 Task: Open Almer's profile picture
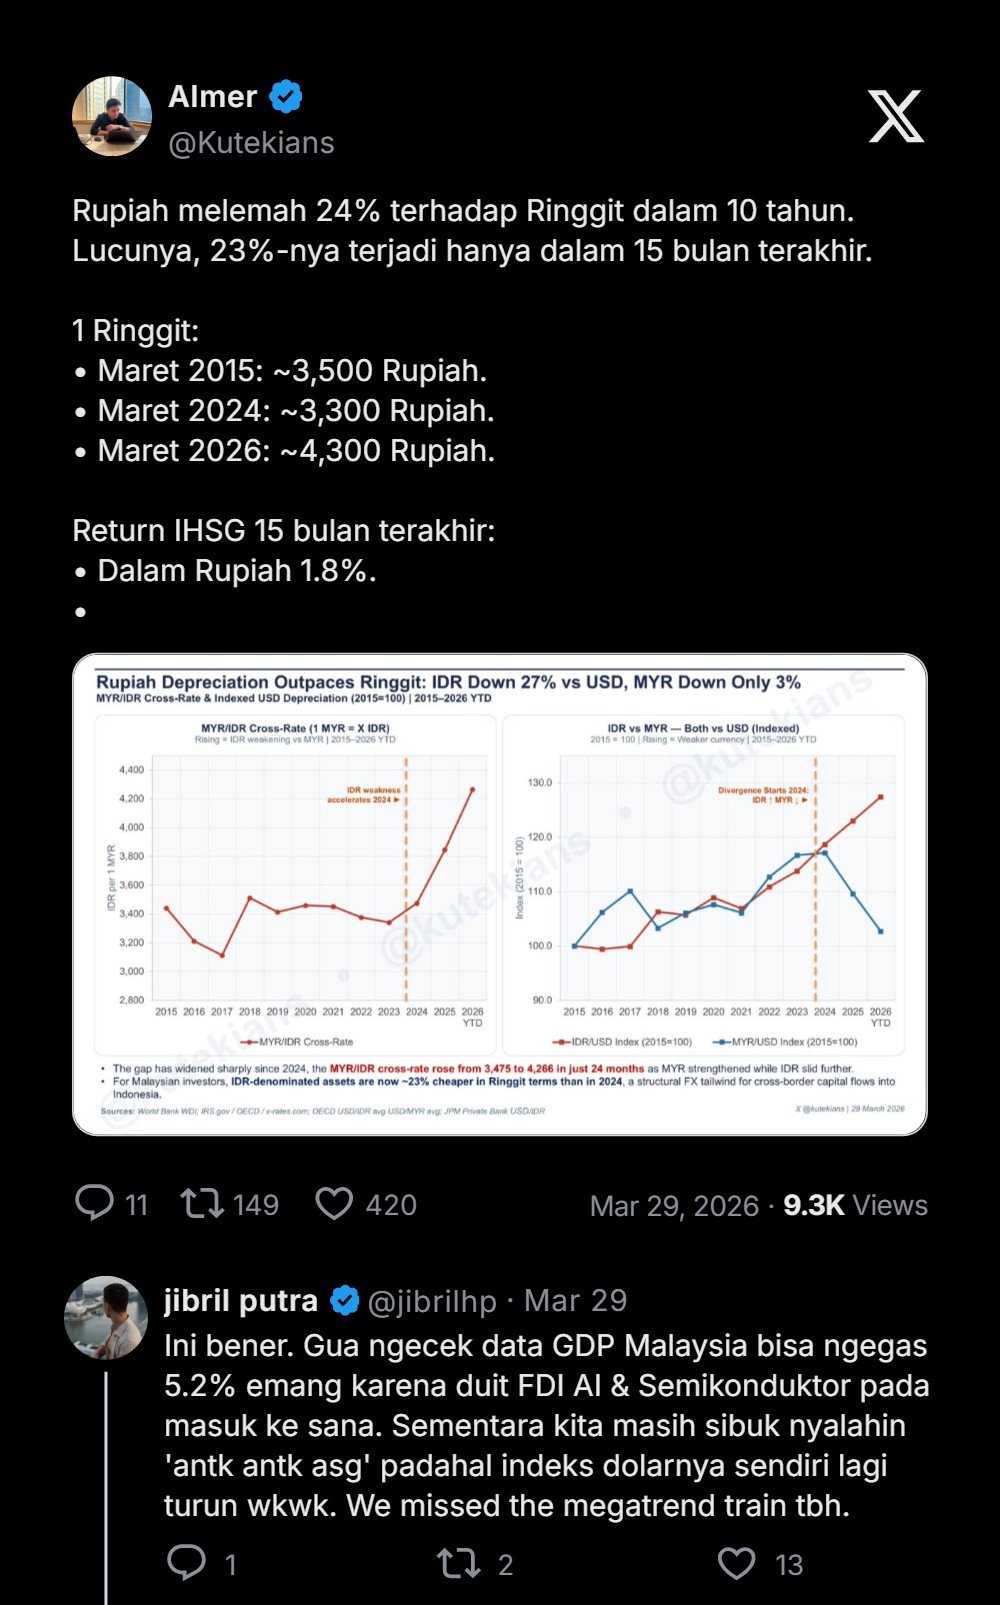(112, 116)
